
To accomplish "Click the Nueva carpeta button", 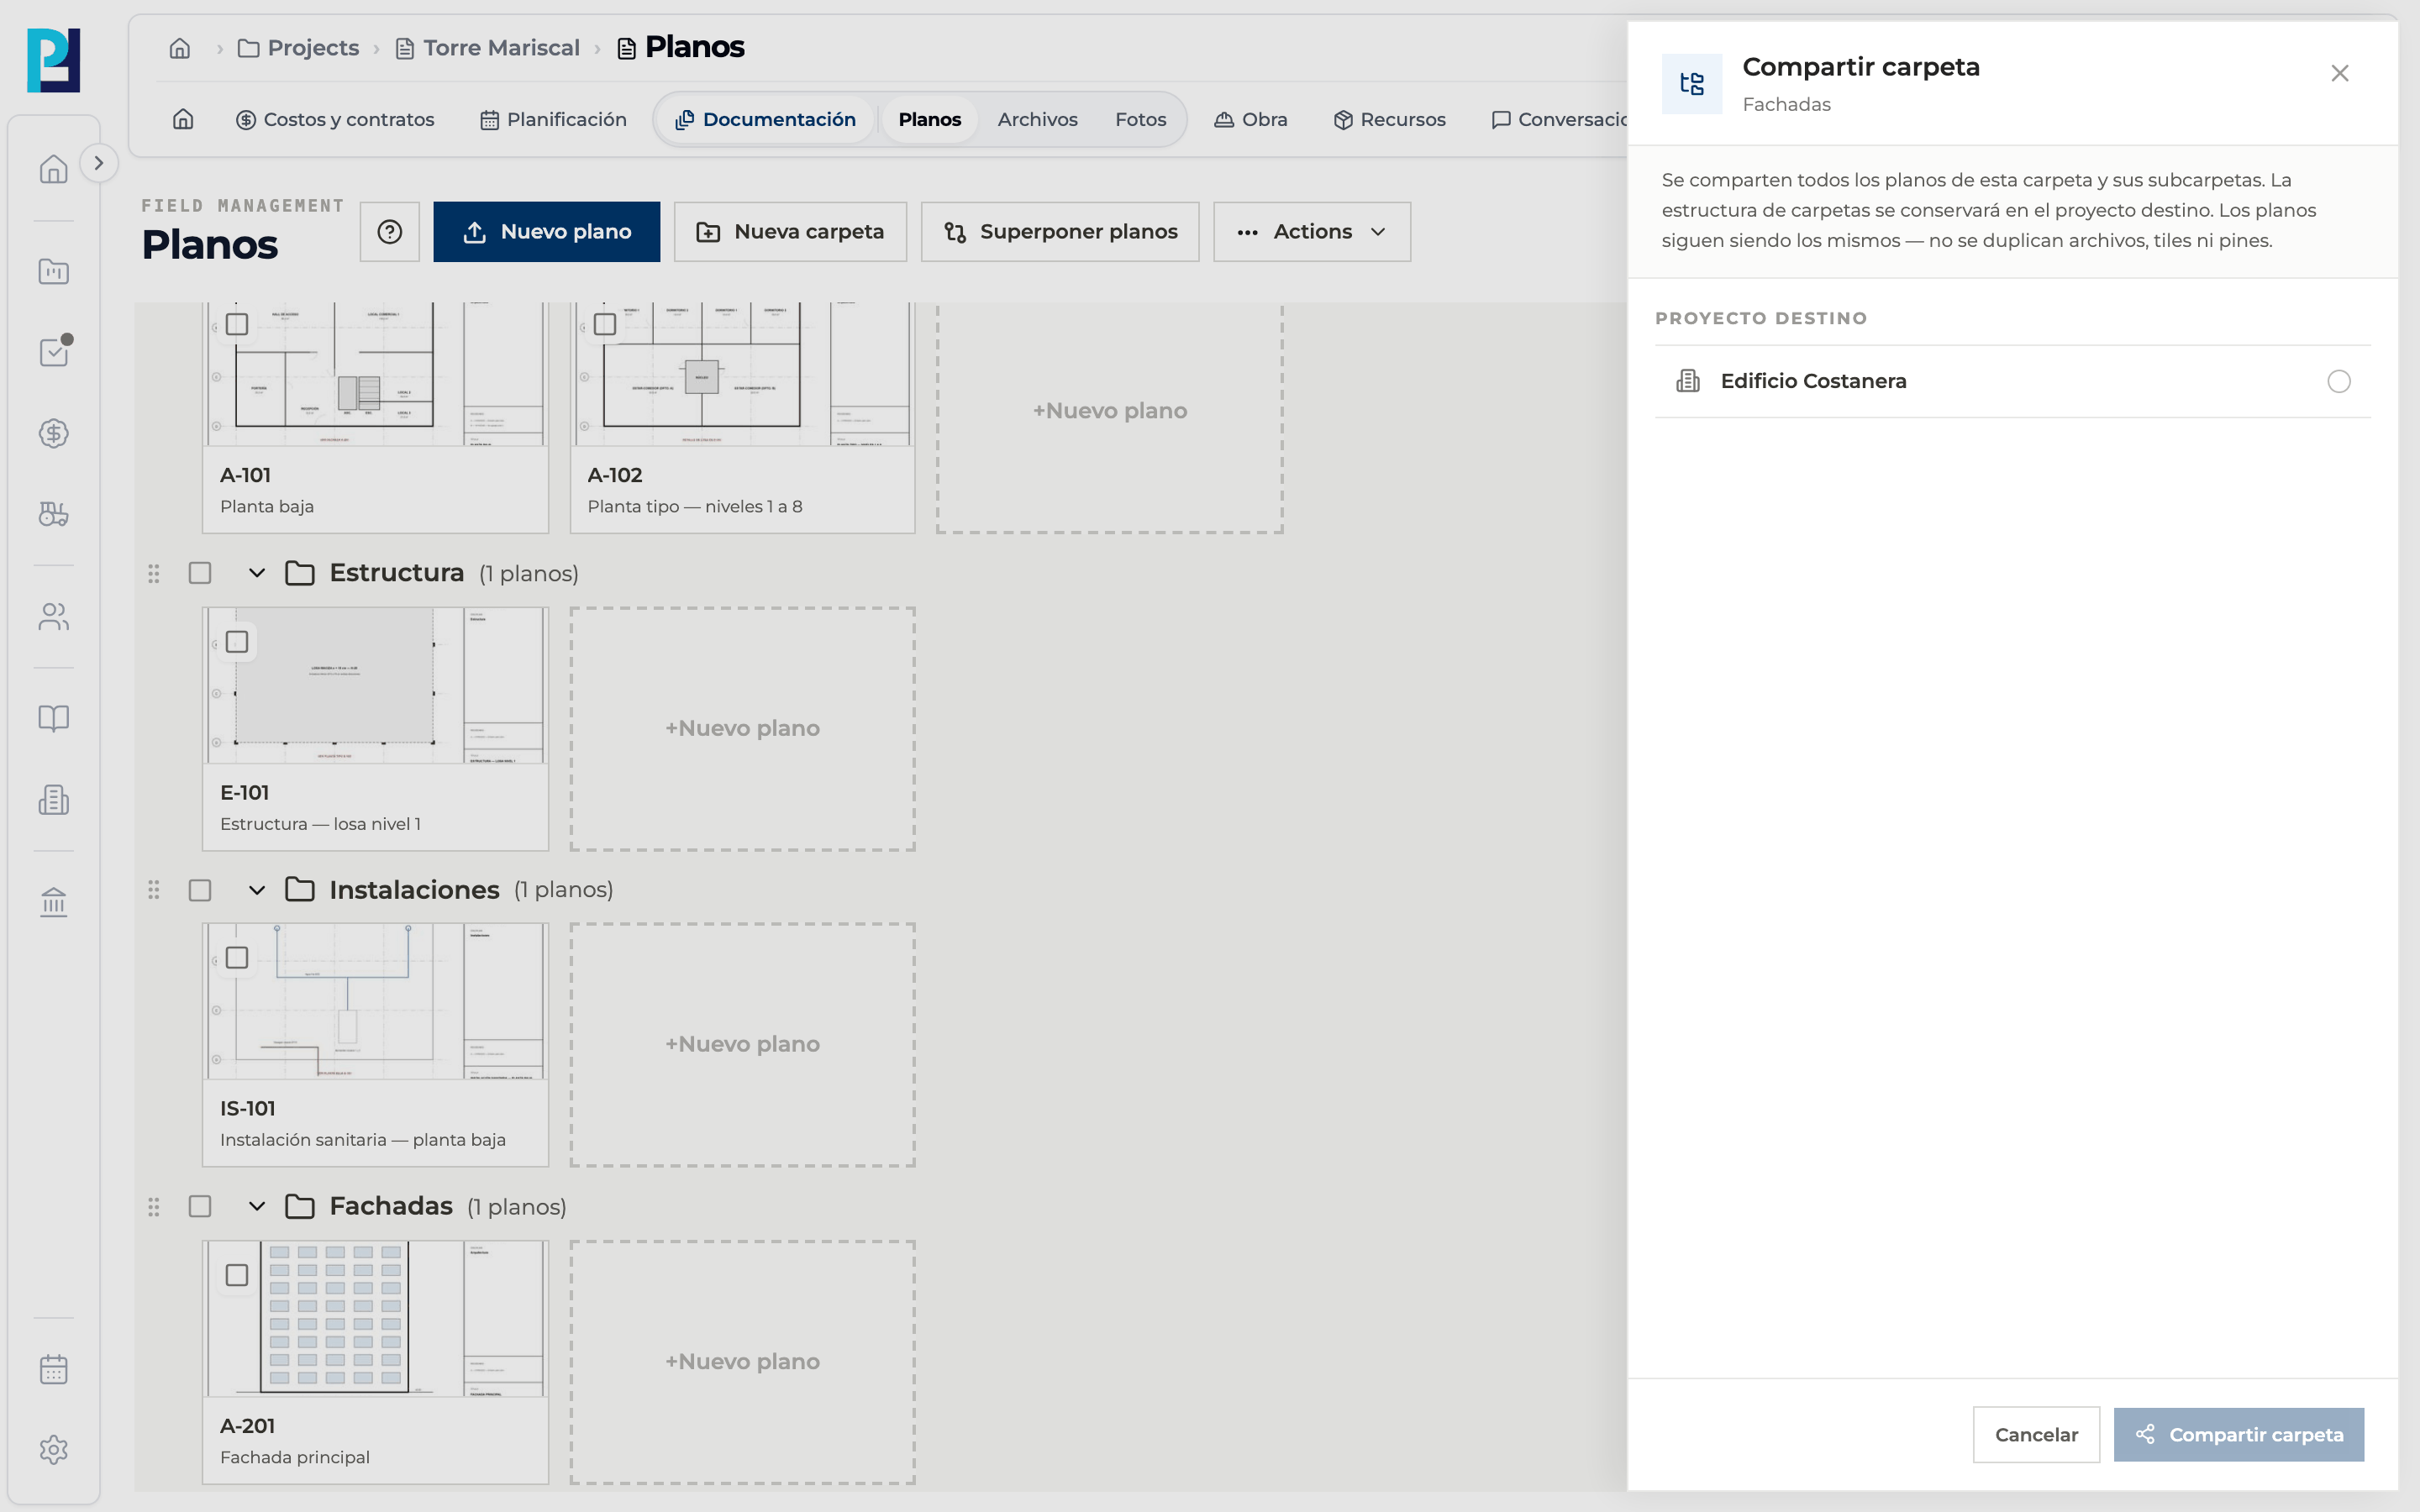I will 790,232.
